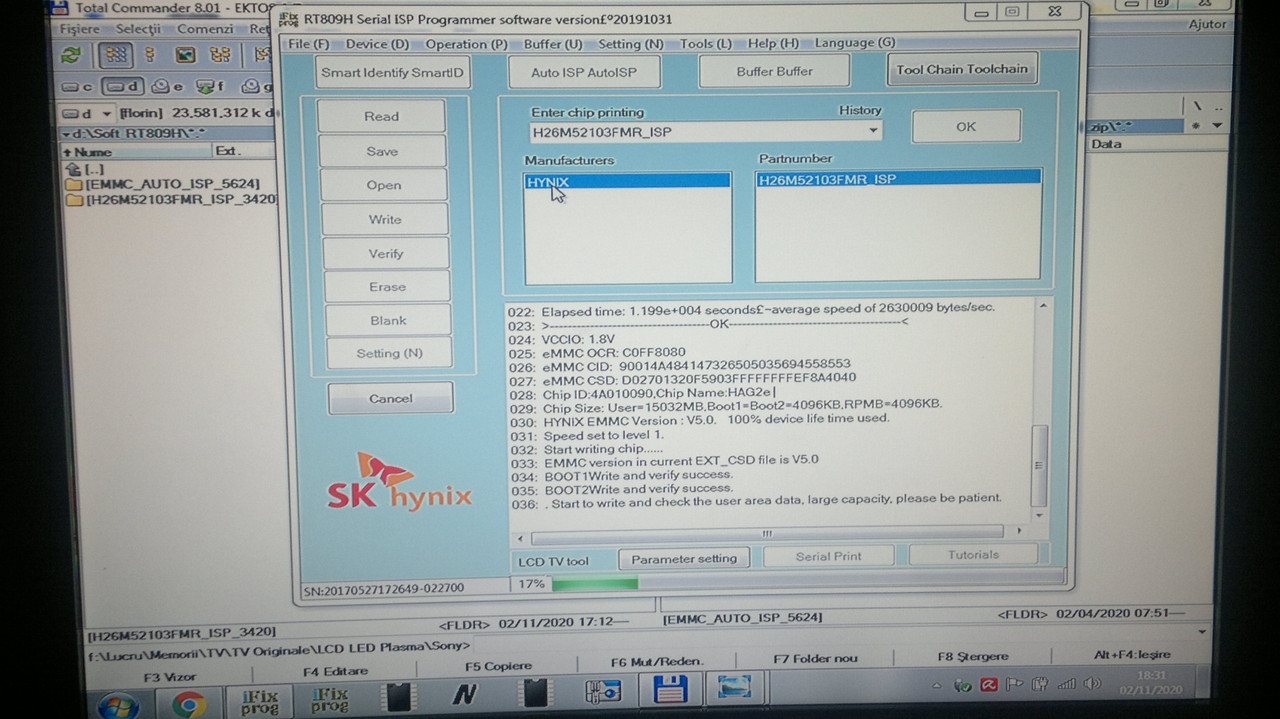The width and height of the screenshot is (1280, 719).
Task: Click the Cancel button
Action: (390, 398)
